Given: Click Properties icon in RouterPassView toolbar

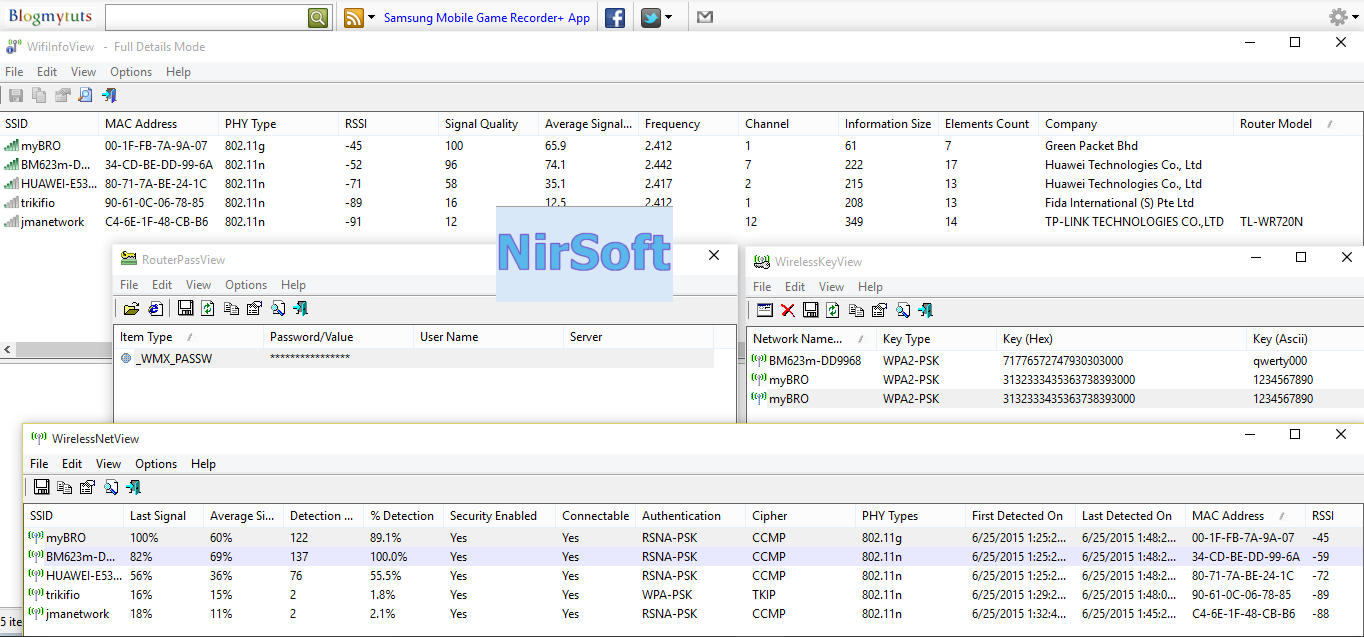Looking at the screenshot, I should [254, 309].
